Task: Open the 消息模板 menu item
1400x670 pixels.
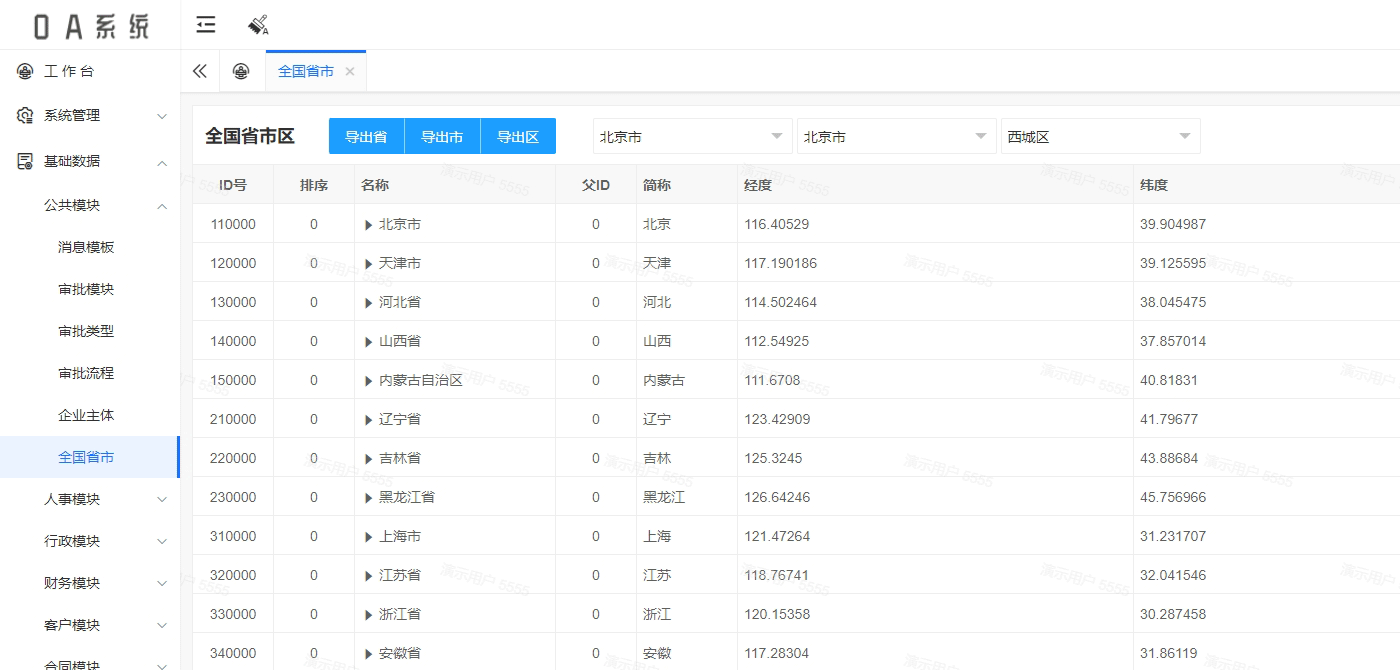Action: point(86,247)
